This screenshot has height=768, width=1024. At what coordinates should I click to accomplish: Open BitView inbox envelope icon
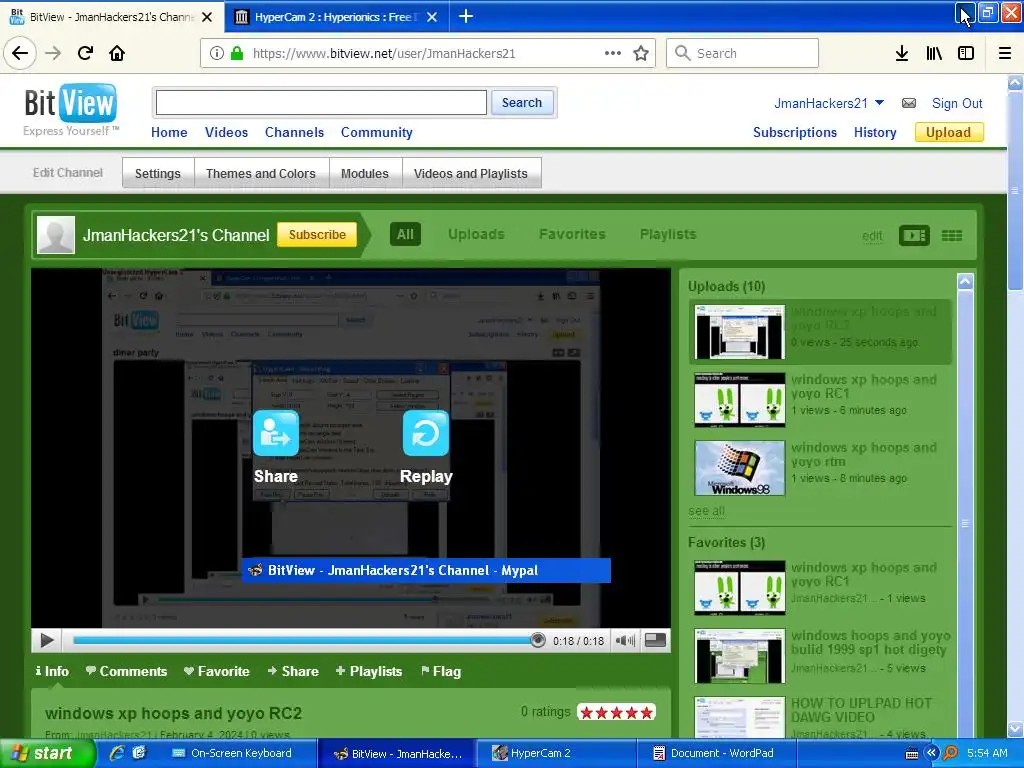[908, 103]
